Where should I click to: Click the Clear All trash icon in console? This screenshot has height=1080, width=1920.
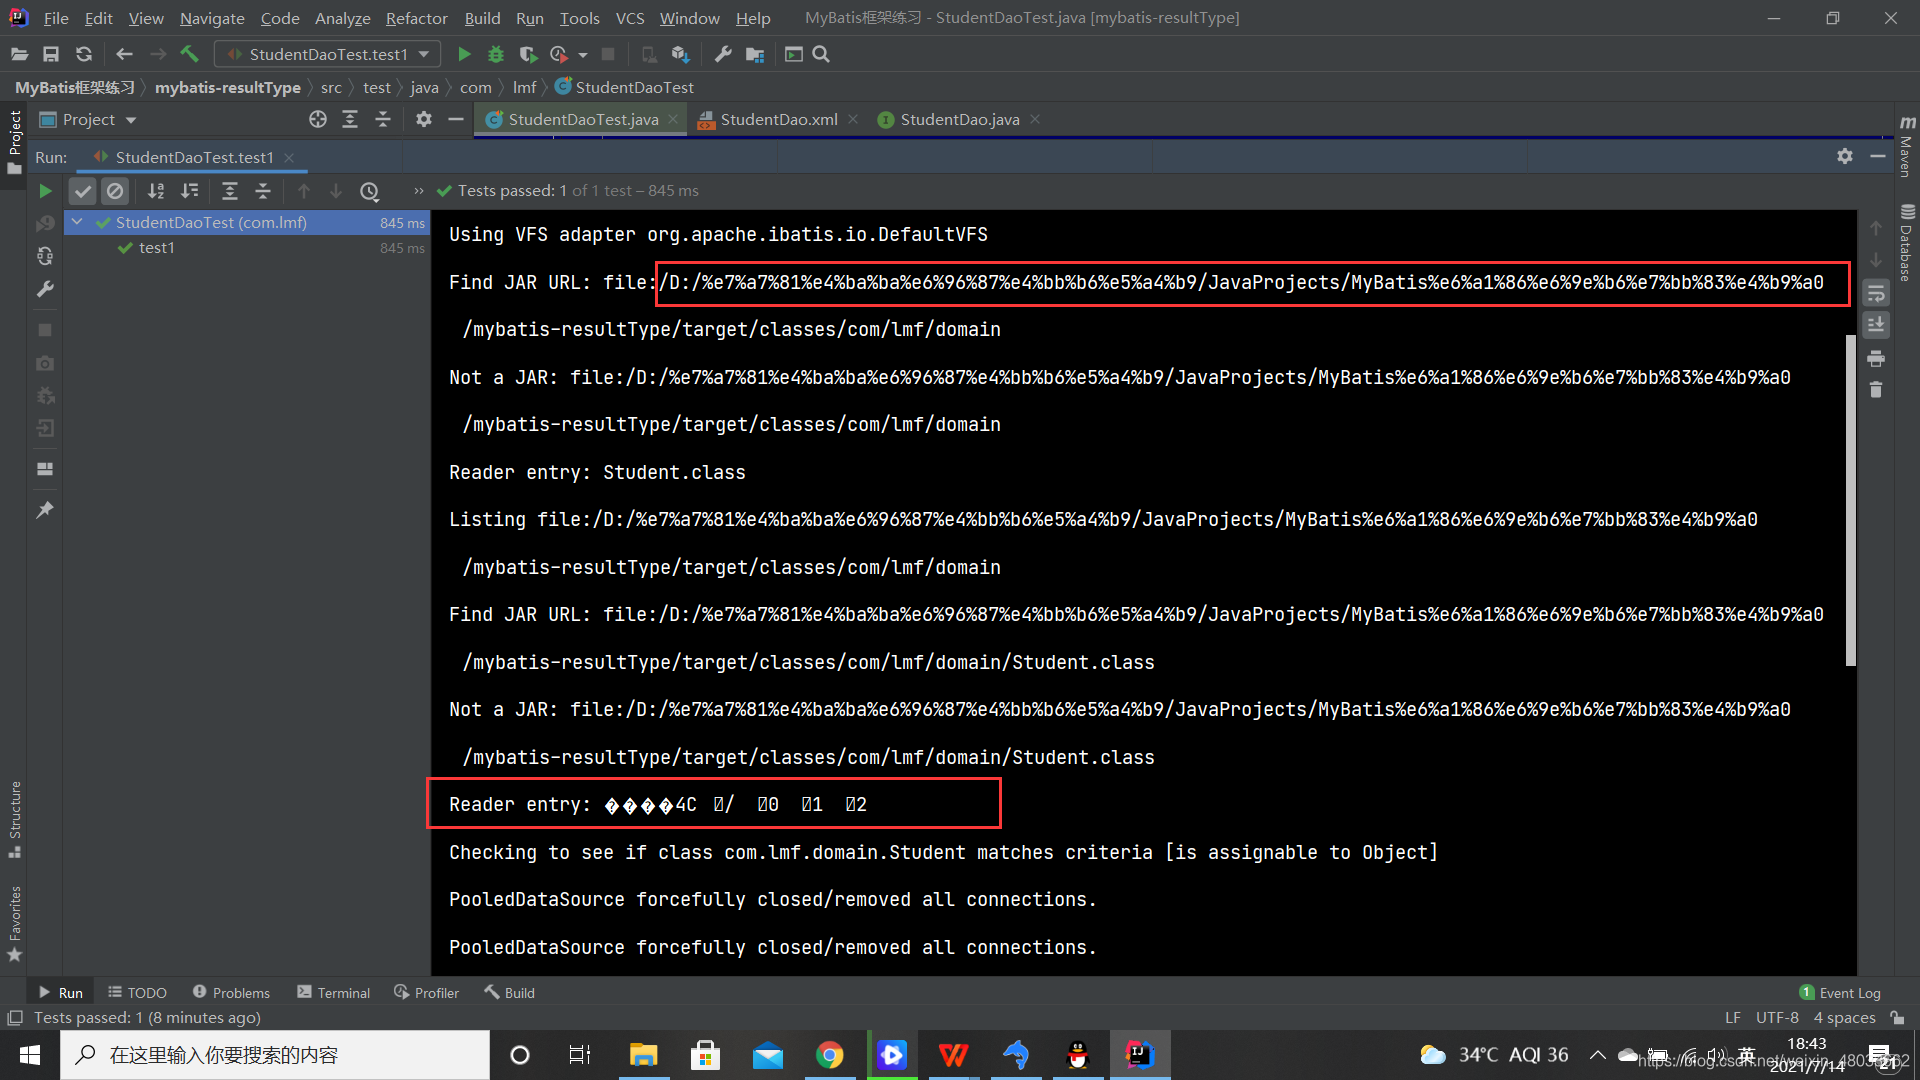[1876, 390]
